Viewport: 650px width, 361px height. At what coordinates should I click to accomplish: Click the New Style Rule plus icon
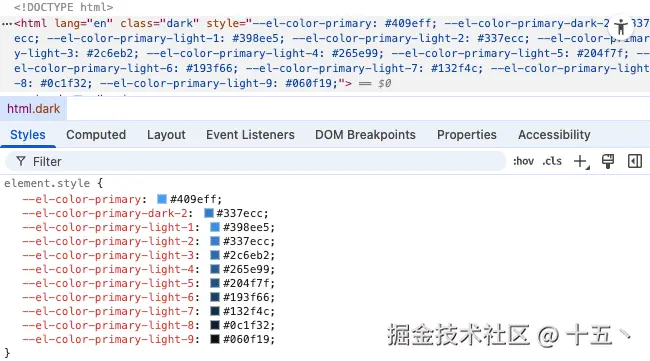tap(581, 161)
